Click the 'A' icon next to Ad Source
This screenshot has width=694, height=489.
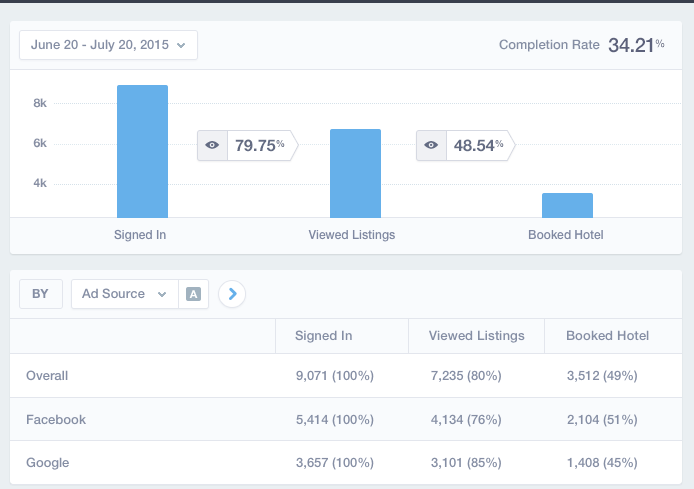pyautogui.click(x=193, y=294)
